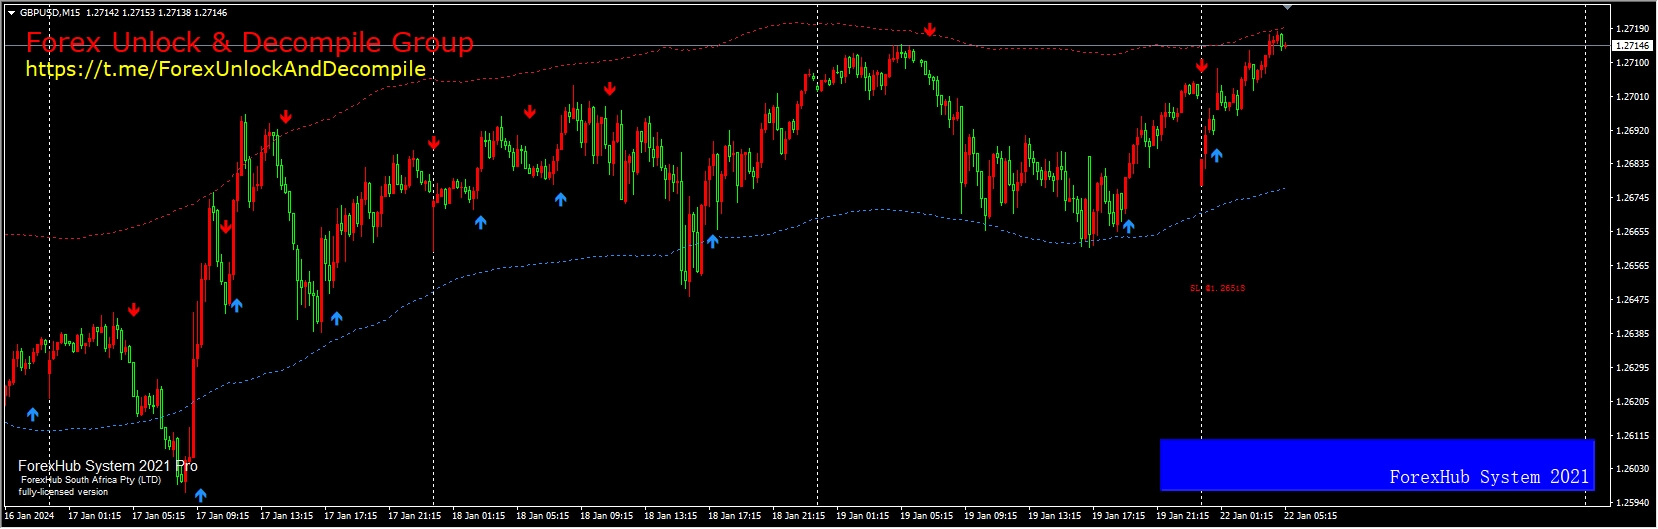Select the current price tag 1.27146
1658x529 pixels.
(1633, 46)
